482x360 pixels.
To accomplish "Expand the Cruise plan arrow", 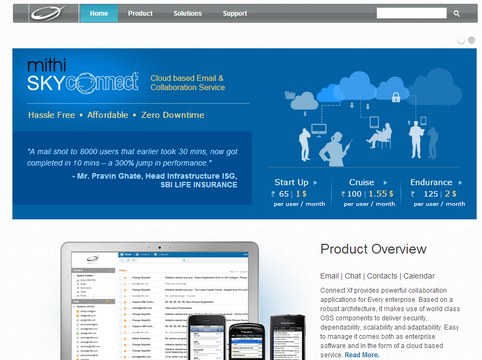I will click(385, 183).
